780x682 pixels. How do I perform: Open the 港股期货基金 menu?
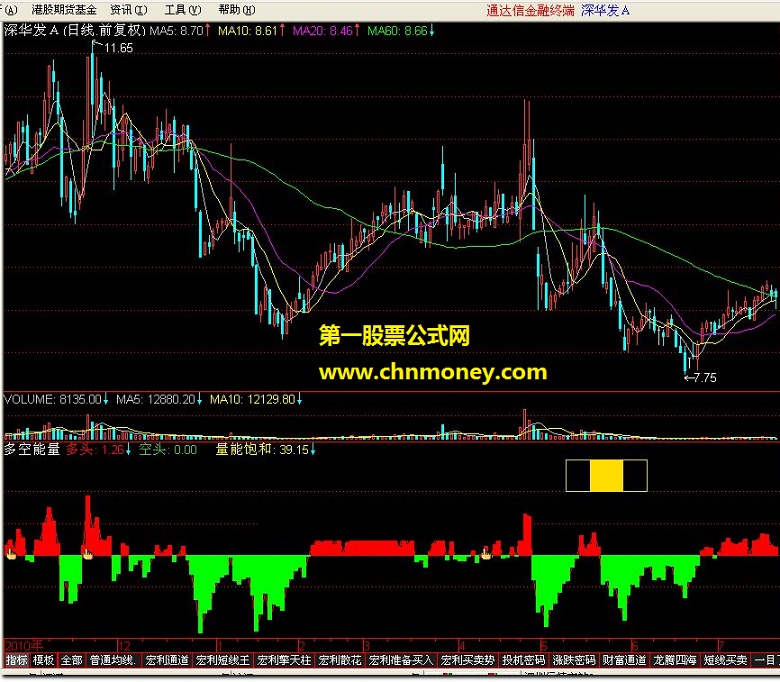[x=64, y=10]
